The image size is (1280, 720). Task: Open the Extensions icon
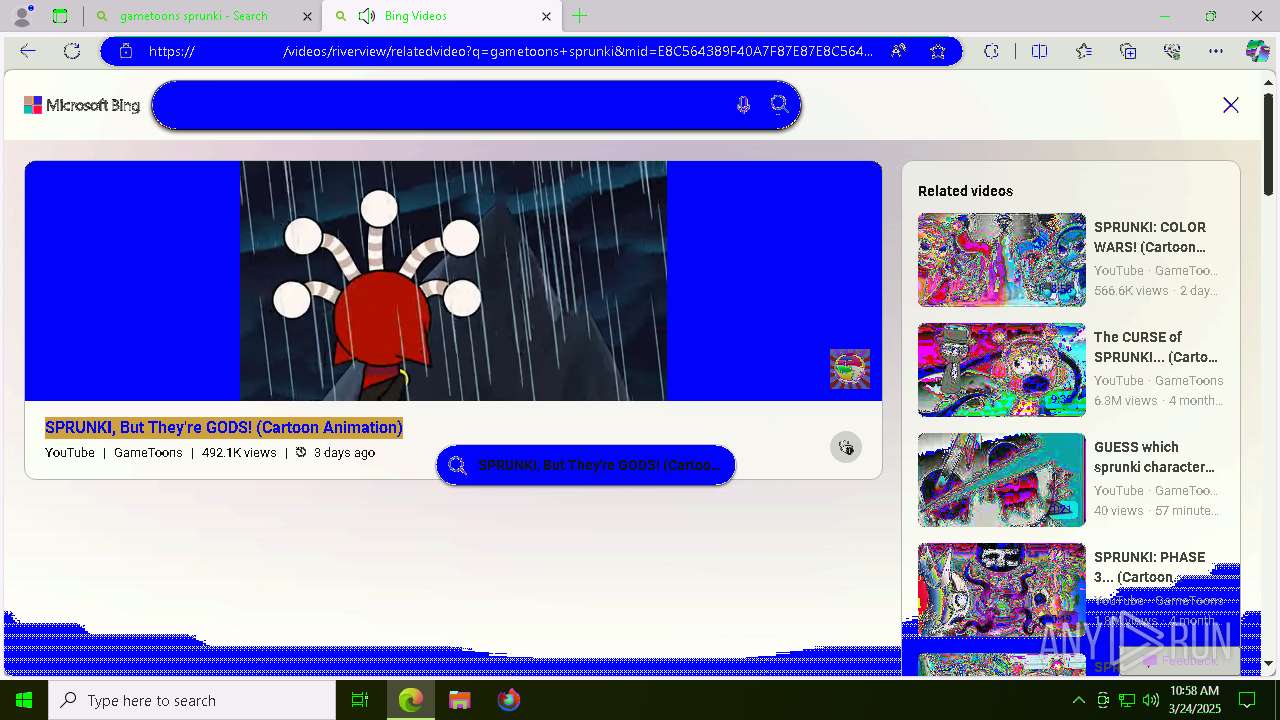pyautogui.click(x=991, y=51)
